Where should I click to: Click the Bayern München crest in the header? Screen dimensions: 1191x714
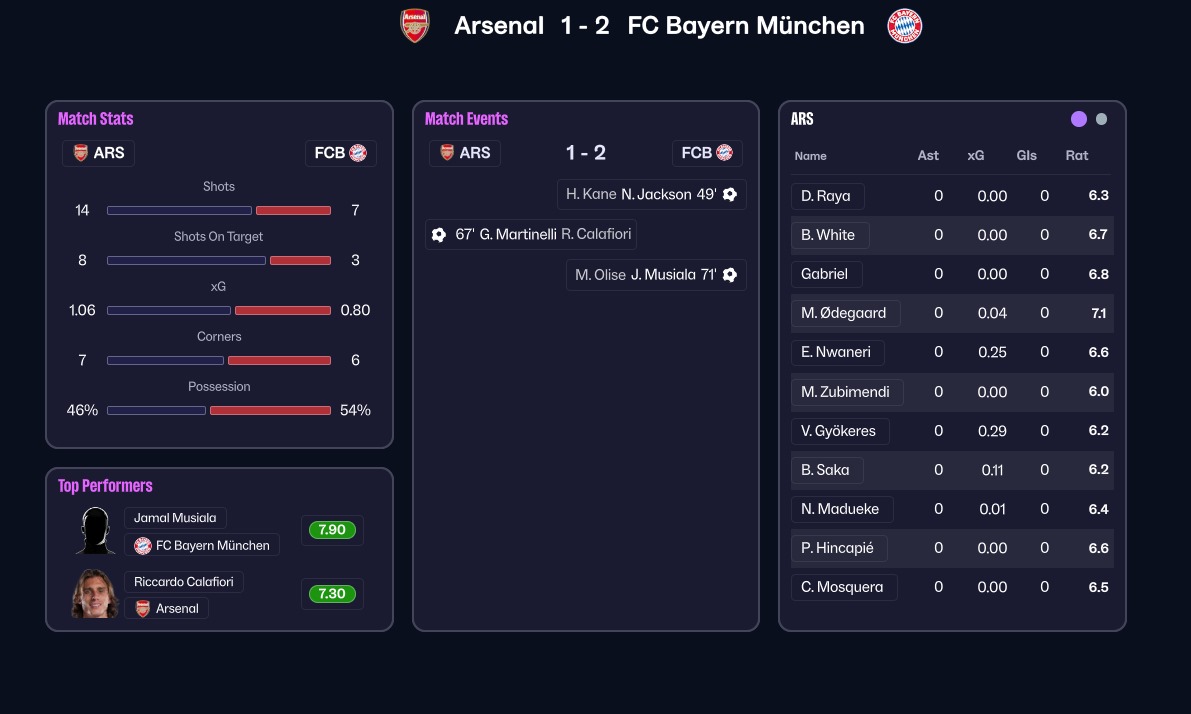point(904,26)
